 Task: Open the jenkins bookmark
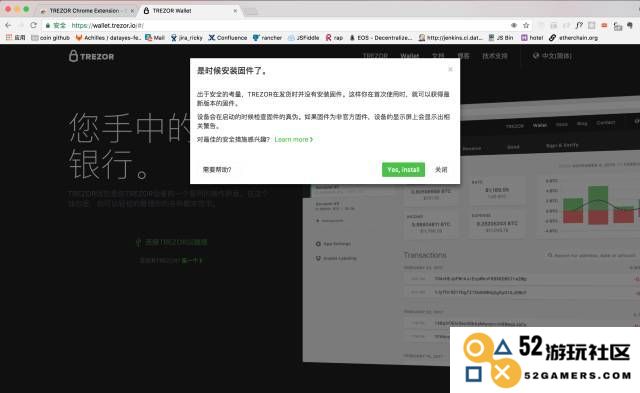[451, 38]
